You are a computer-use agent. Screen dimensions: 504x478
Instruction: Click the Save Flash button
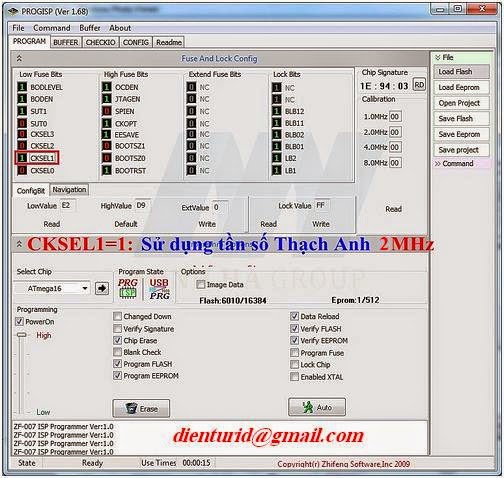(462, 119)
